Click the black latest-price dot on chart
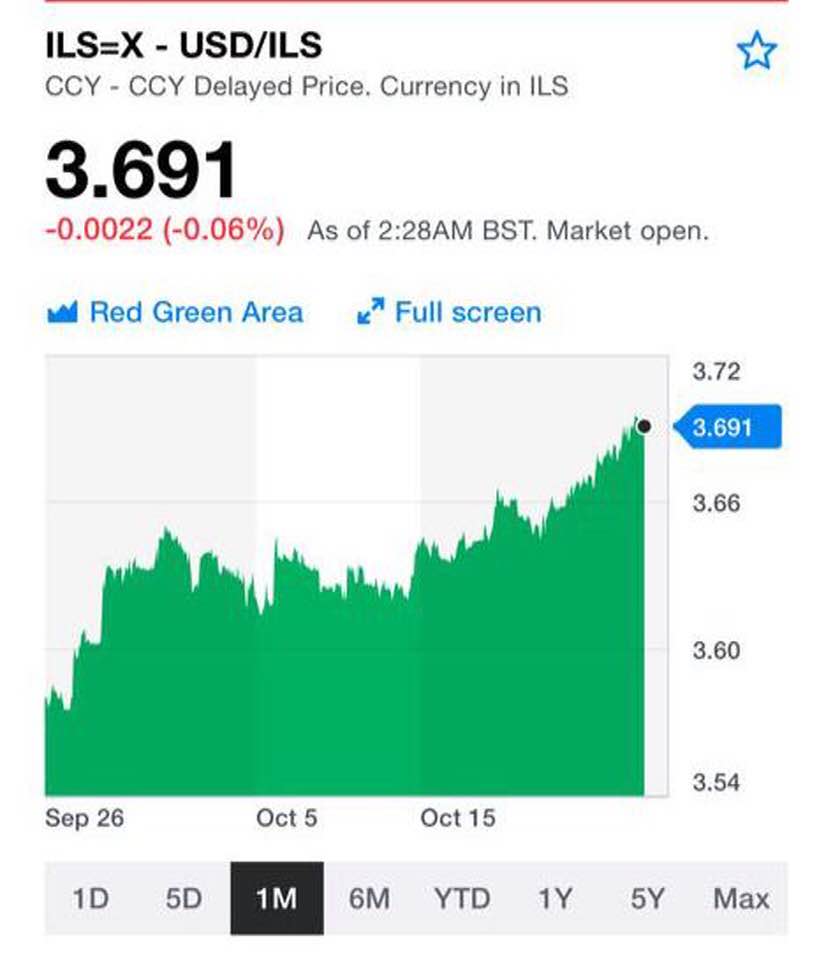The width and height of the screenshot is (833, 960). tap(644, 426)
